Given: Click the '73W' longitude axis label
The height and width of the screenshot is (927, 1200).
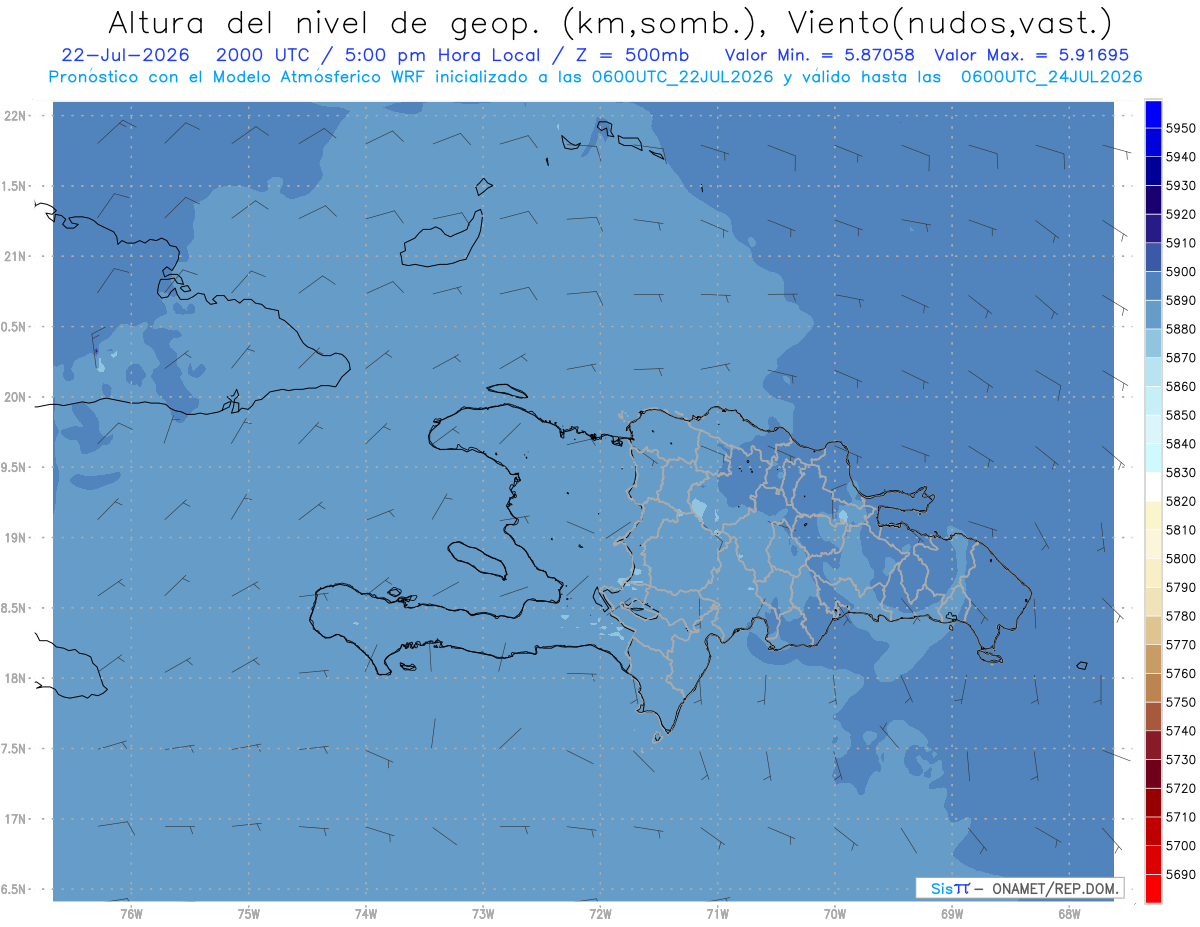Looking at the screenshot, I should click(483, 913).
